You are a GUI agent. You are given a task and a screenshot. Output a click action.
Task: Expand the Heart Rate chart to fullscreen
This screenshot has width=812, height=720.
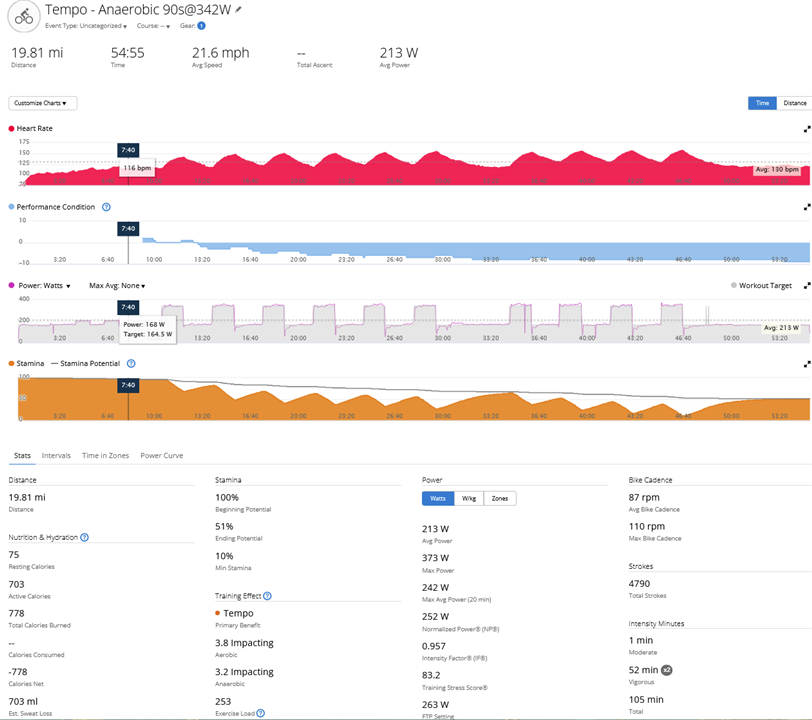[x=806, y=128]
